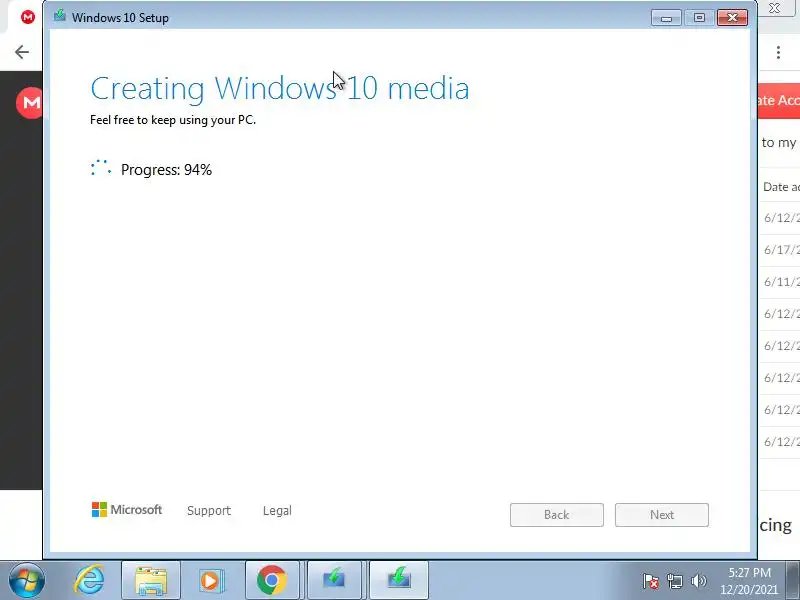The image size is (800, 600).
Task: Open the Chrome three-dot menu
Action: click(778, 52)
